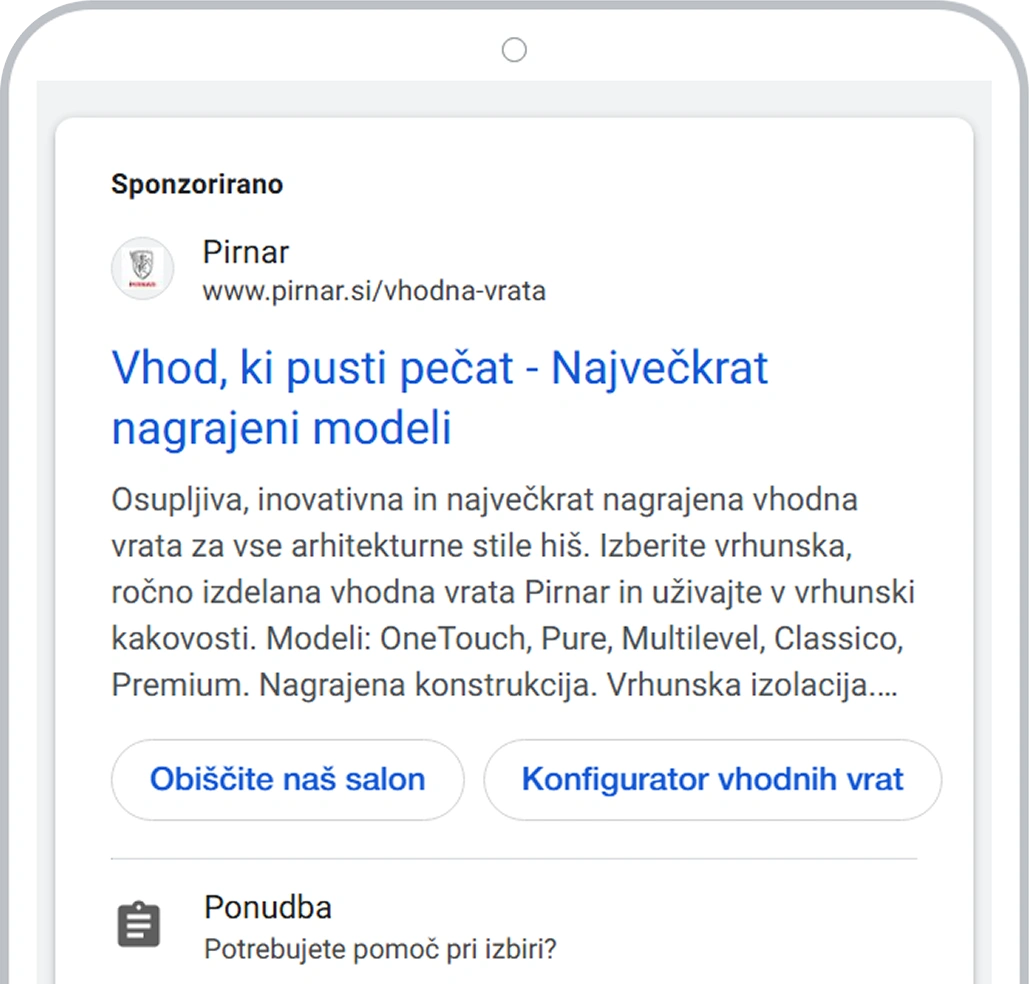Image resolution: width=1029 pixels, height=984 pixels.
Task: Click the Sponzorirano label
Action: tap(197, 184)
